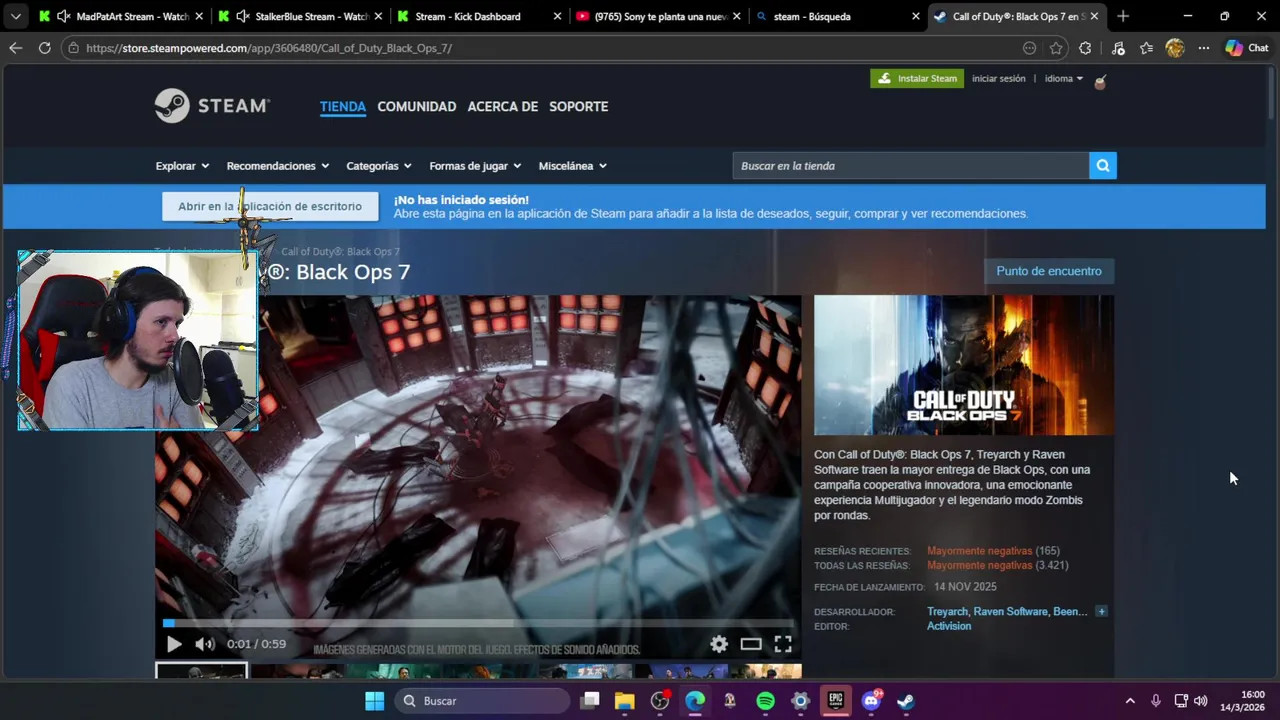Click iniciar sesión link
This screenshot has width=1280, height=720.
click(999, 78)
